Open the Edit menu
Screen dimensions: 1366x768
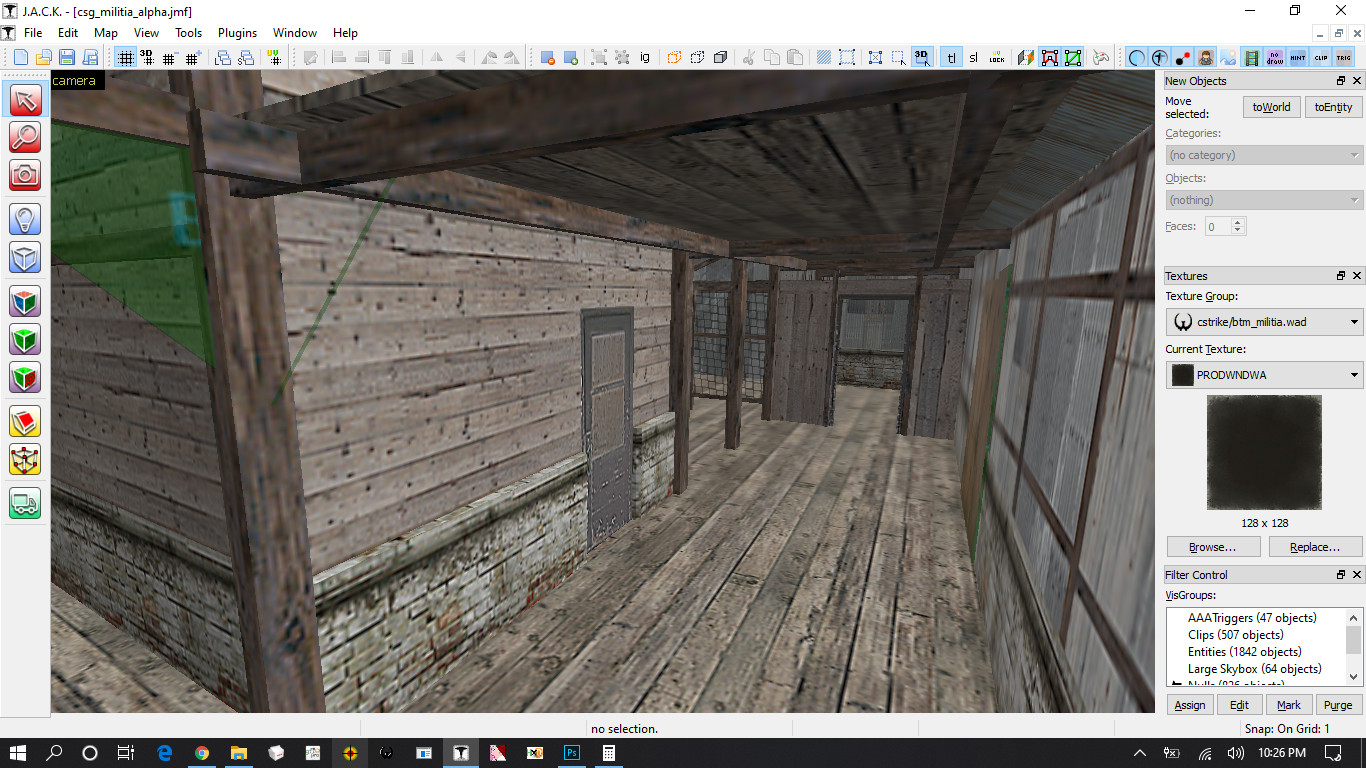[69, 33]
